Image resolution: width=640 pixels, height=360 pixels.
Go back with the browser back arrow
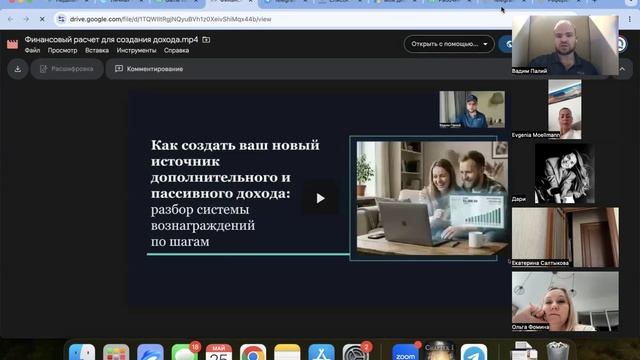[10, 19]
